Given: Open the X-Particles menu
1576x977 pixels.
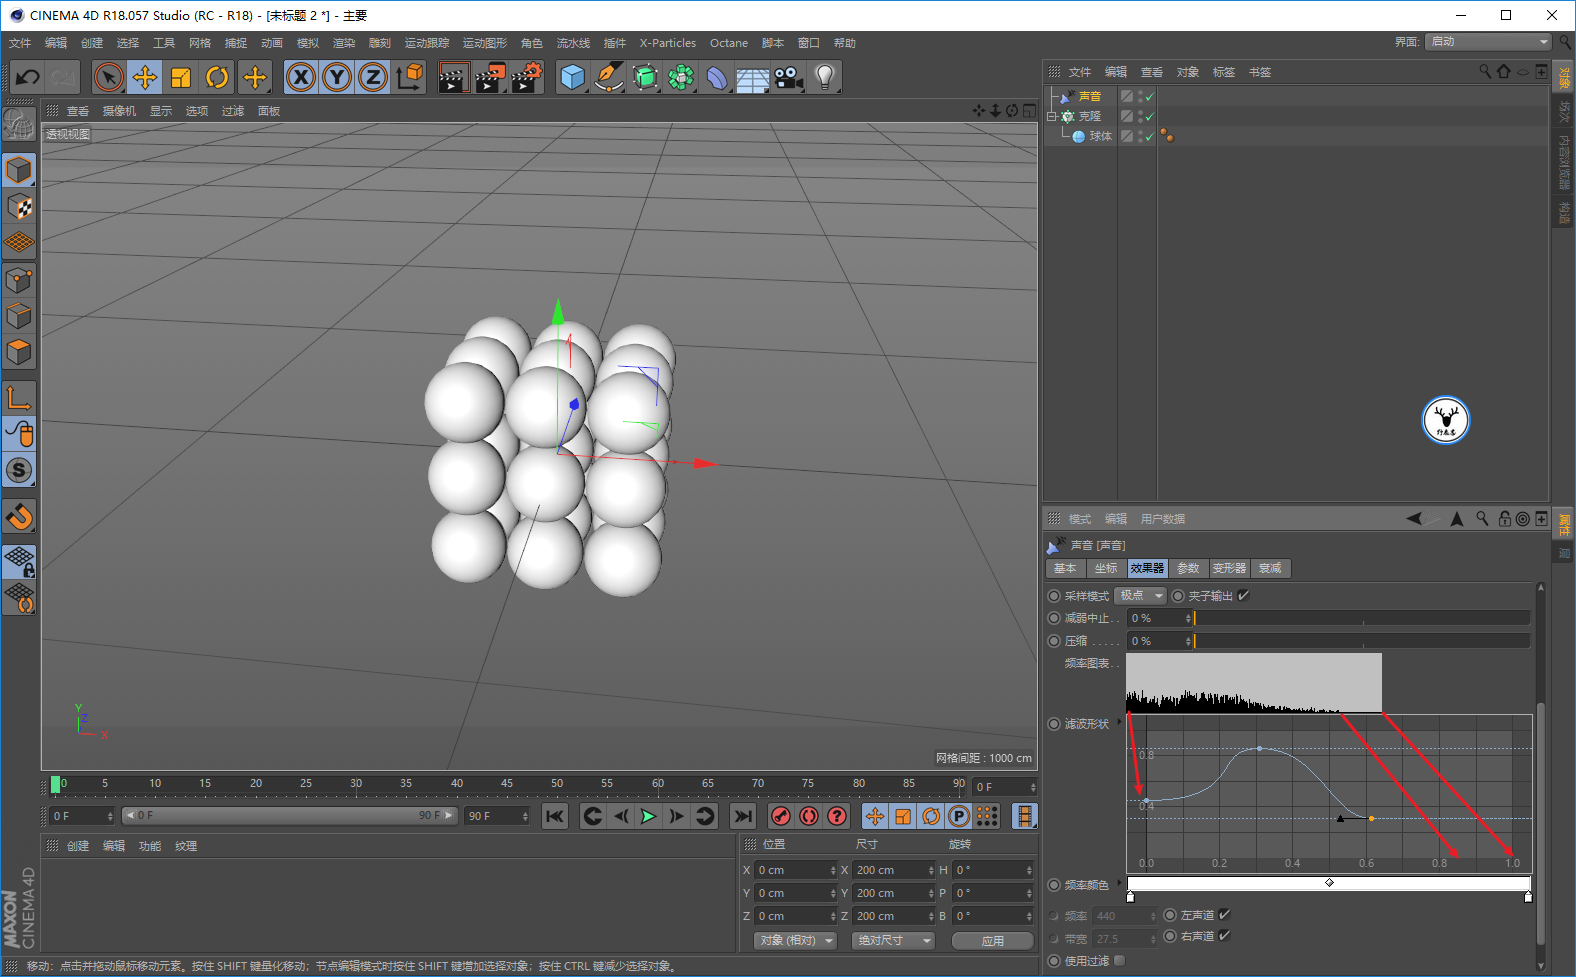Looking at the screenshot, I should [x=668, y=43].
